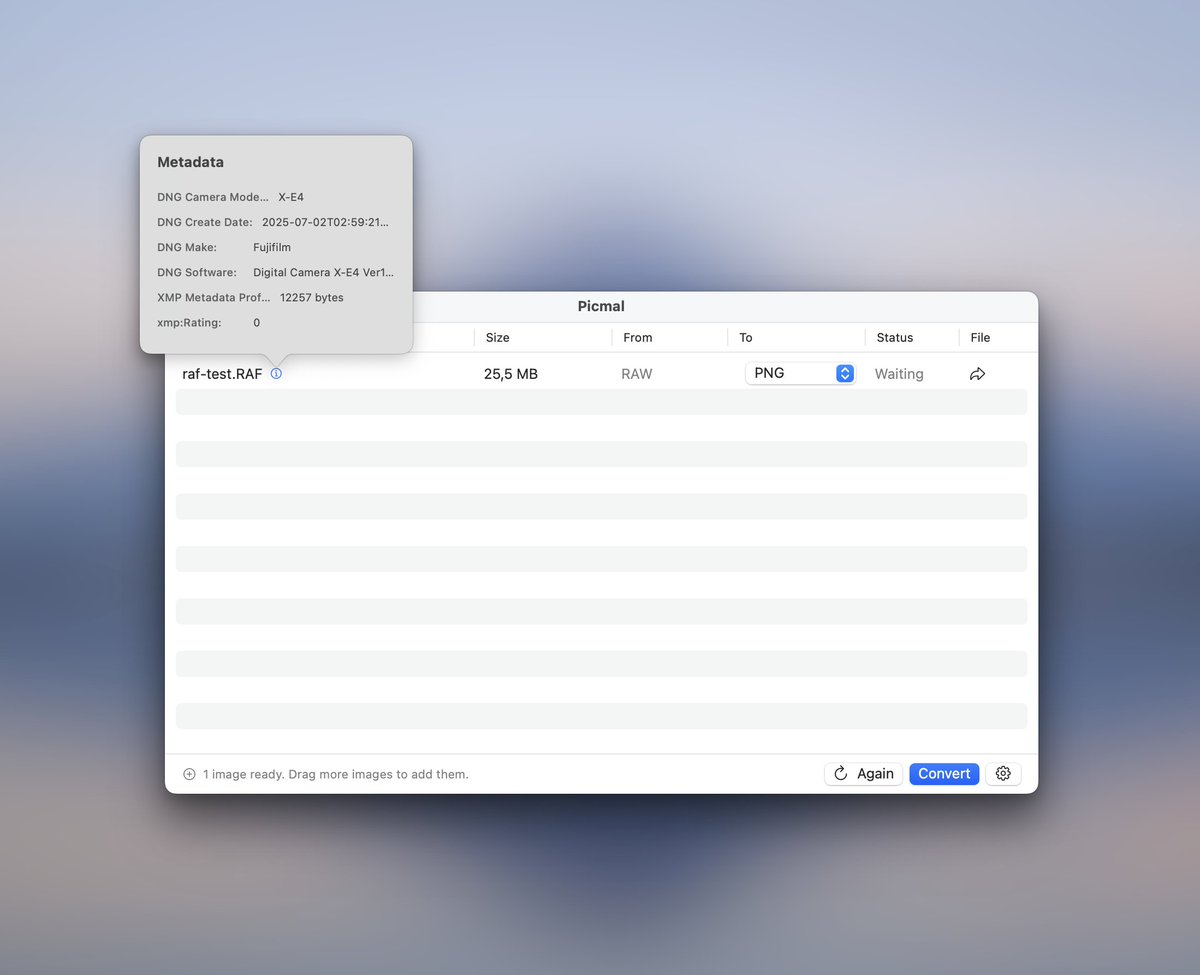Click the share arrow in File column
The height and width of the screenshot is (975, 1200).
point(977,373)
